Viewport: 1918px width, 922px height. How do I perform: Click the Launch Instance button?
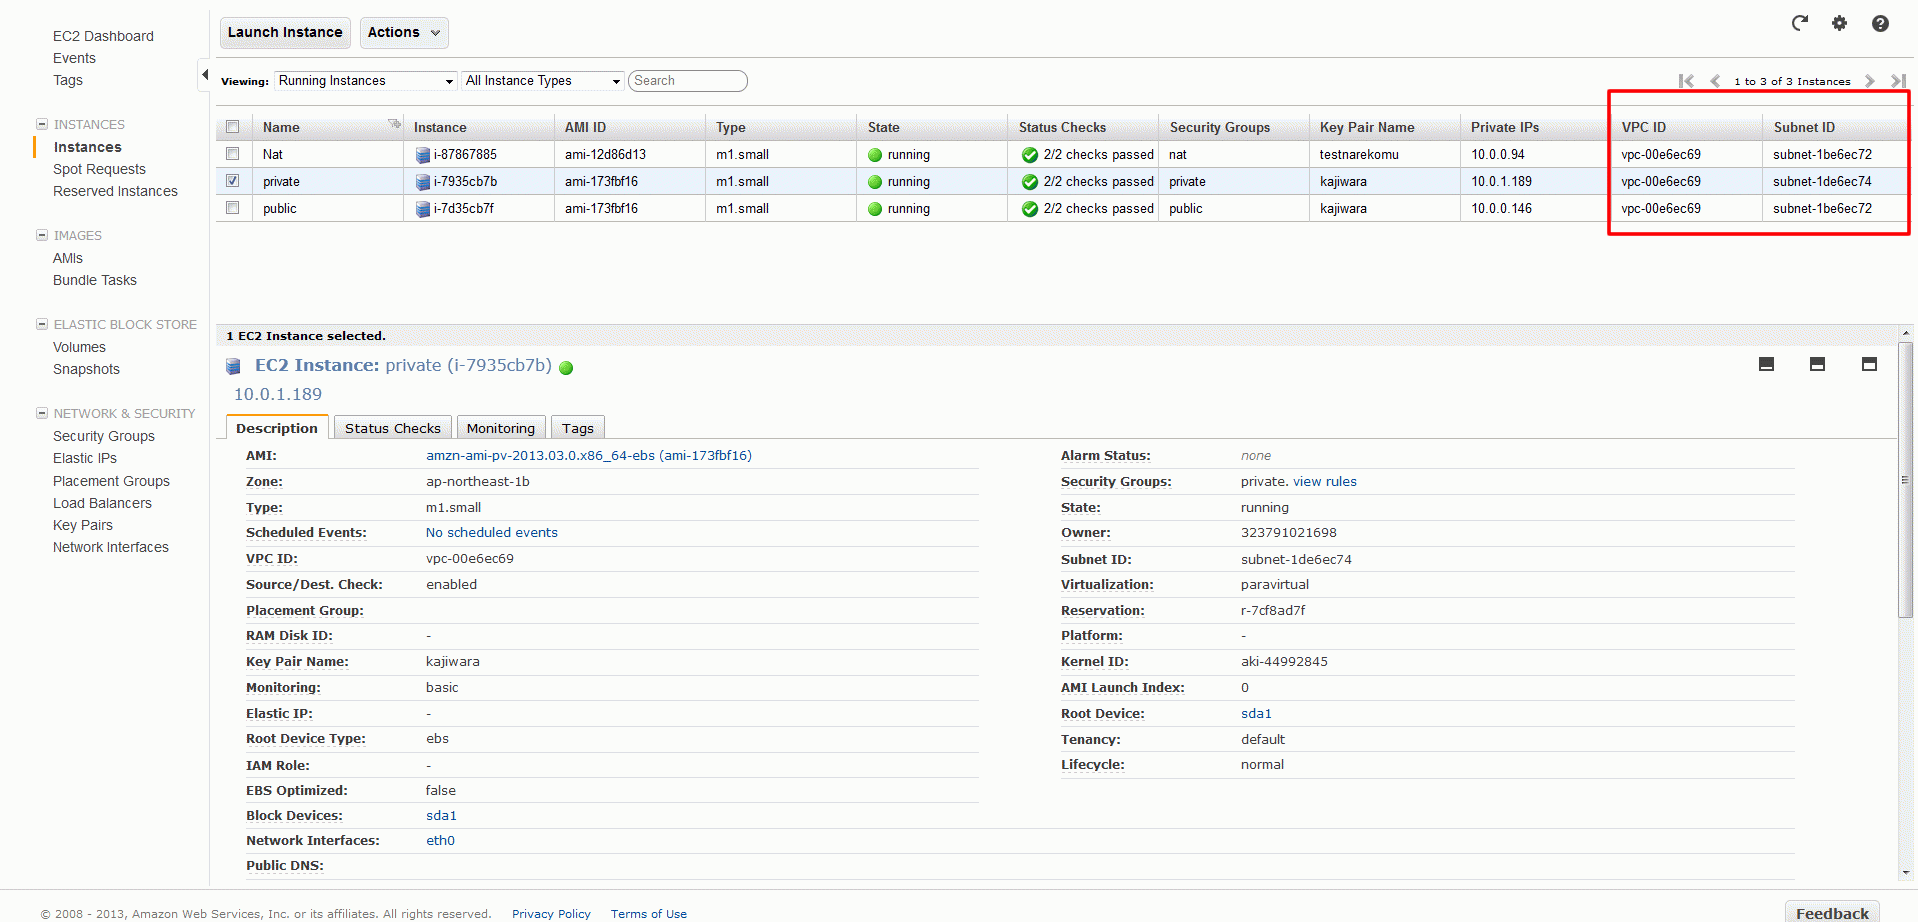pyautogui.click(x=285, y=32)
